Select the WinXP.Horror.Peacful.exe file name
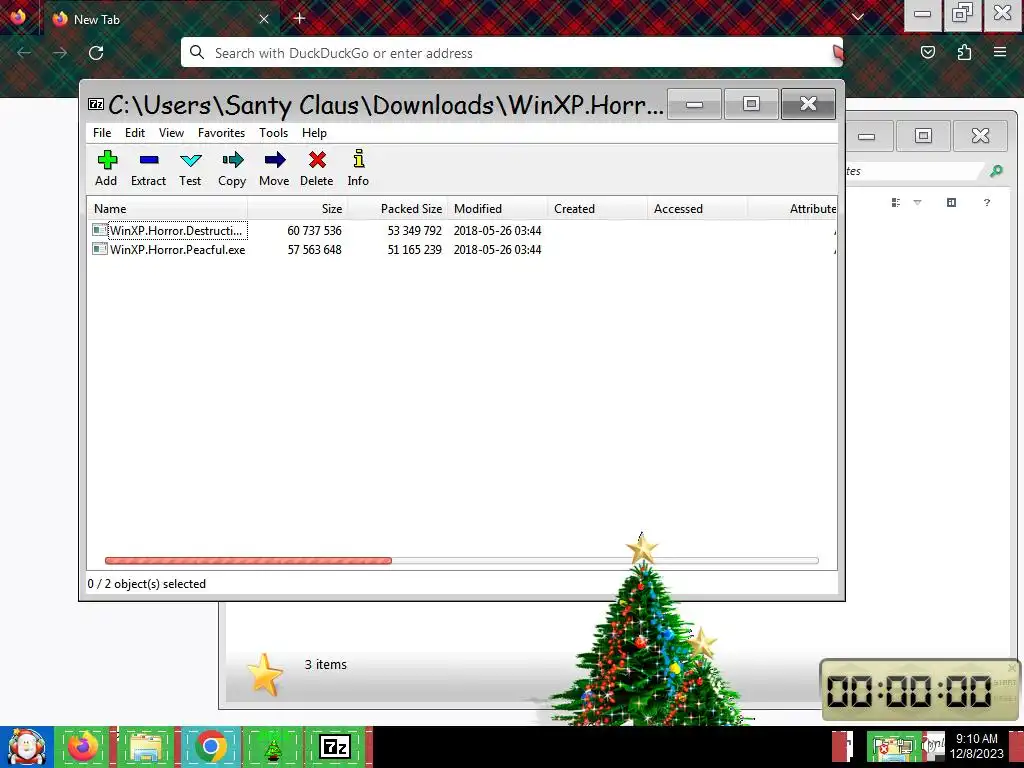1024x768 pixels. click(178, 249)
